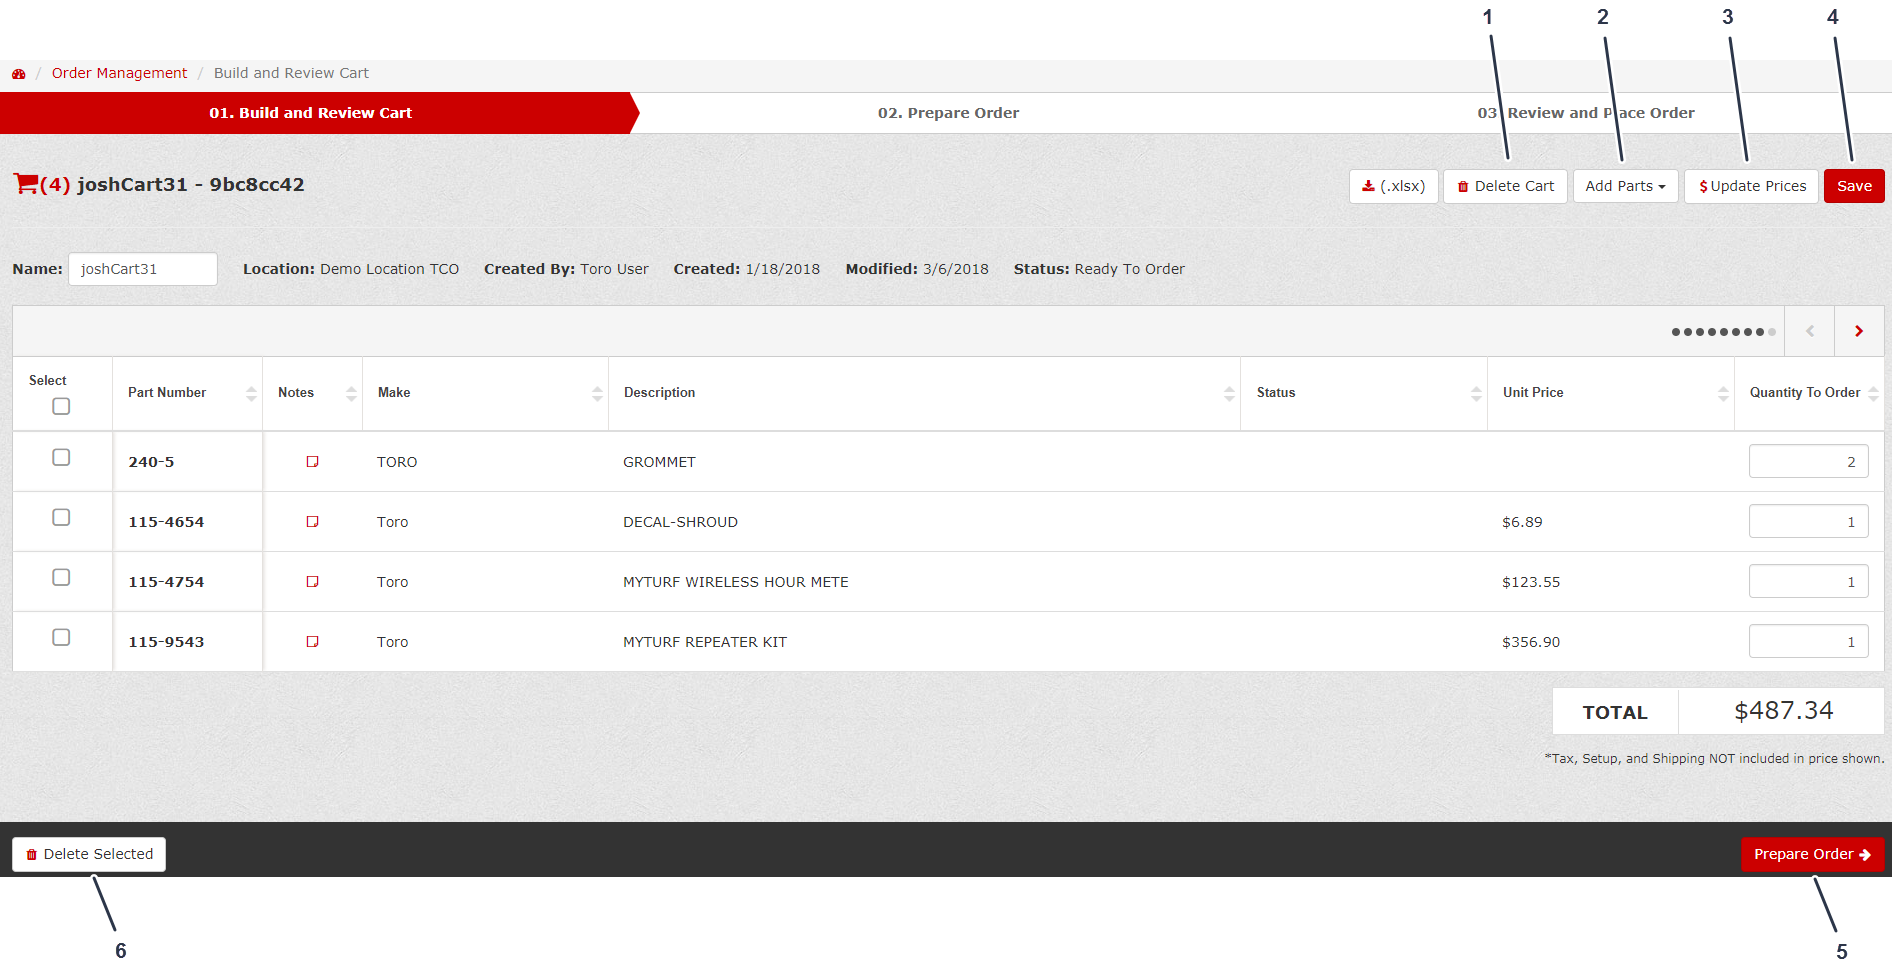The height and width of the screenshot is (975, 1892).
Task: Download cart as .xlsx file
Action: [x=1393, y=186]
